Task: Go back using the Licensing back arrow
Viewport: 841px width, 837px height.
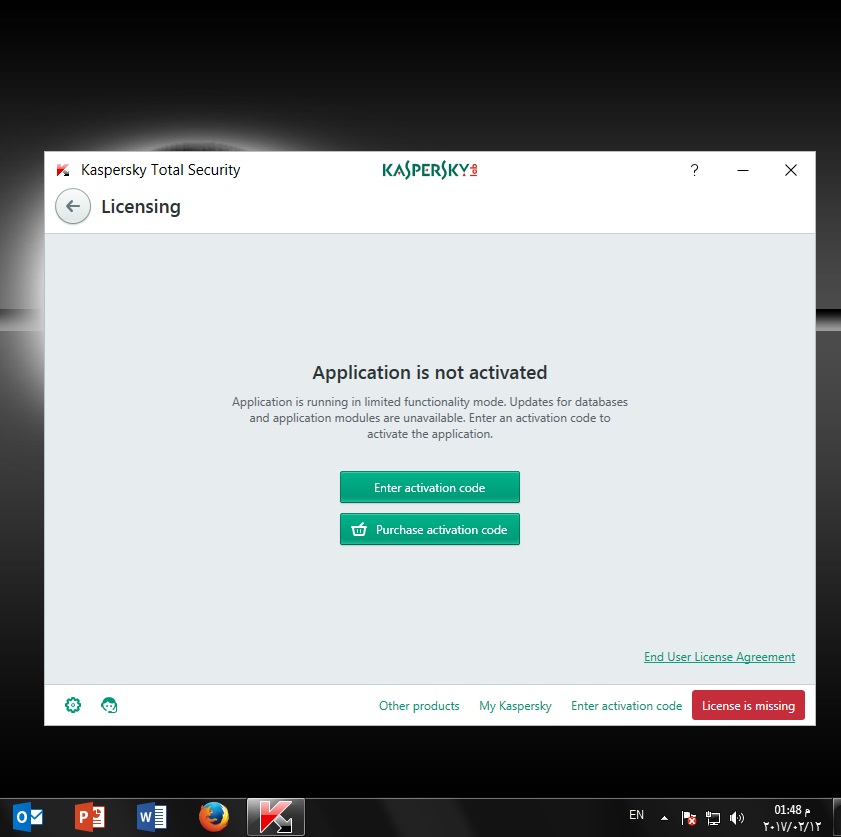Action: [x=73, y=206]
